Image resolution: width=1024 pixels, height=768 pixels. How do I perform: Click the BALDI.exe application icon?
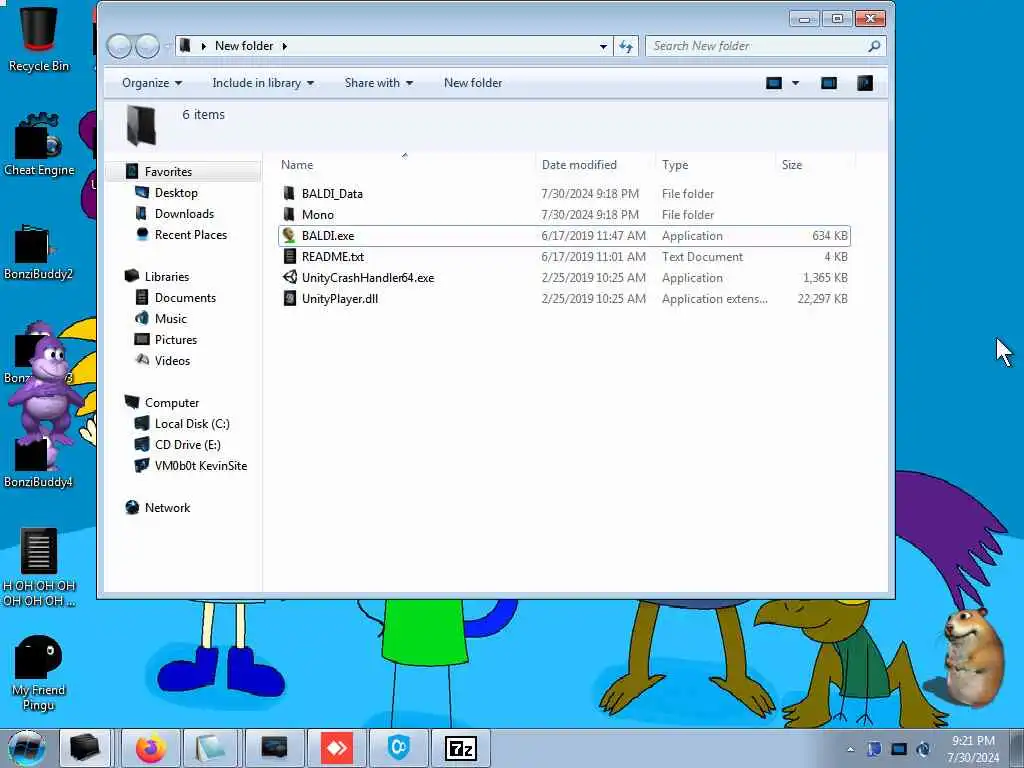[x=289, y=236]
